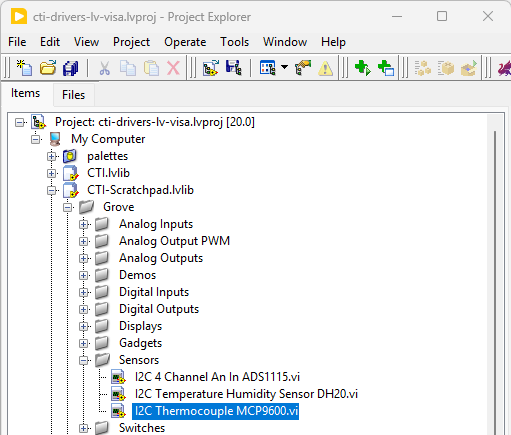This screenshot has width=511, height=435.
Task: Open a project with the folder icon
Action: pos(48,68)
